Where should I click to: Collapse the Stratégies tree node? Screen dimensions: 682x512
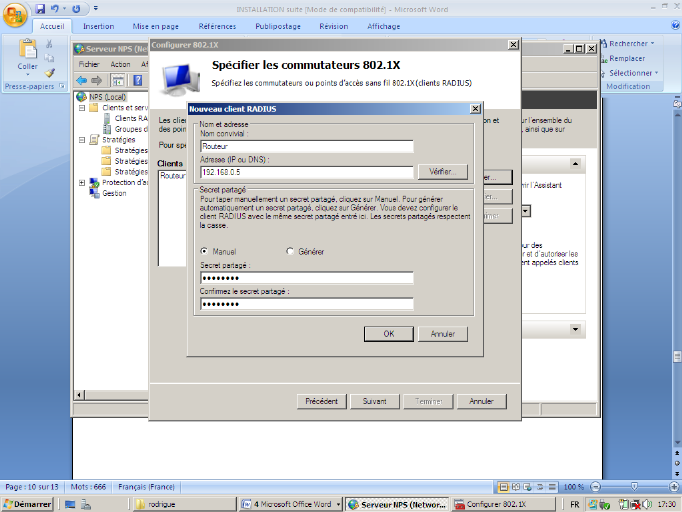(82, 140)
